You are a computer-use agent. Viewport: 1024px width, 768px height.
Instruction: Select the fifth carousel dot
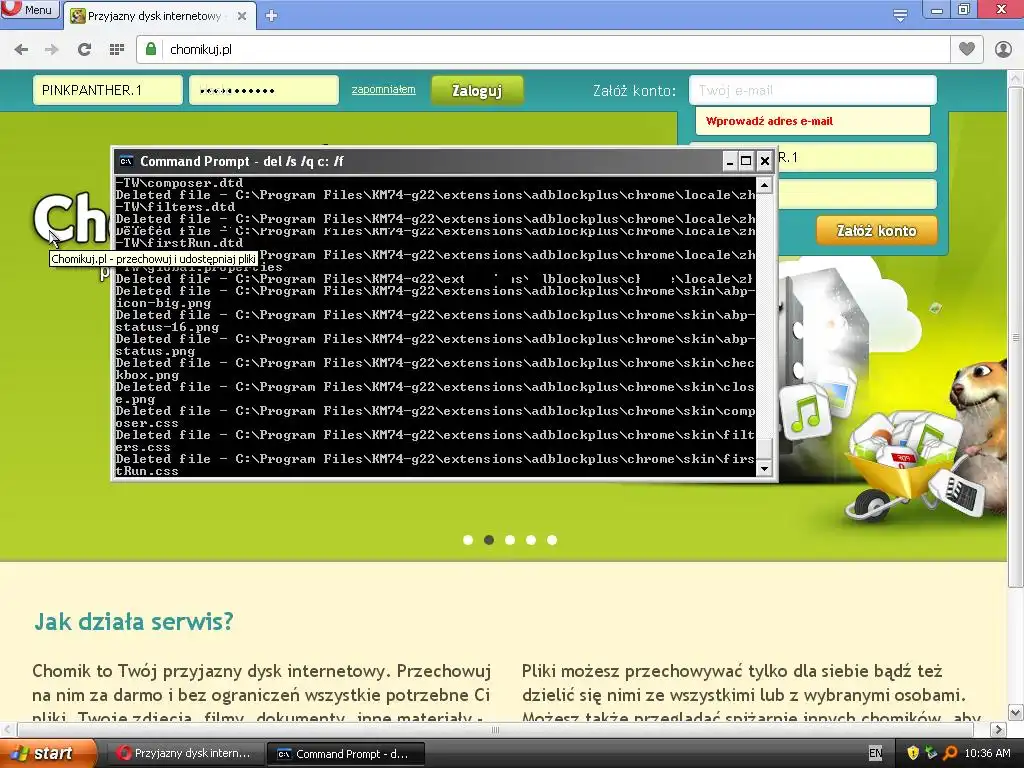[x=552, y=540]
